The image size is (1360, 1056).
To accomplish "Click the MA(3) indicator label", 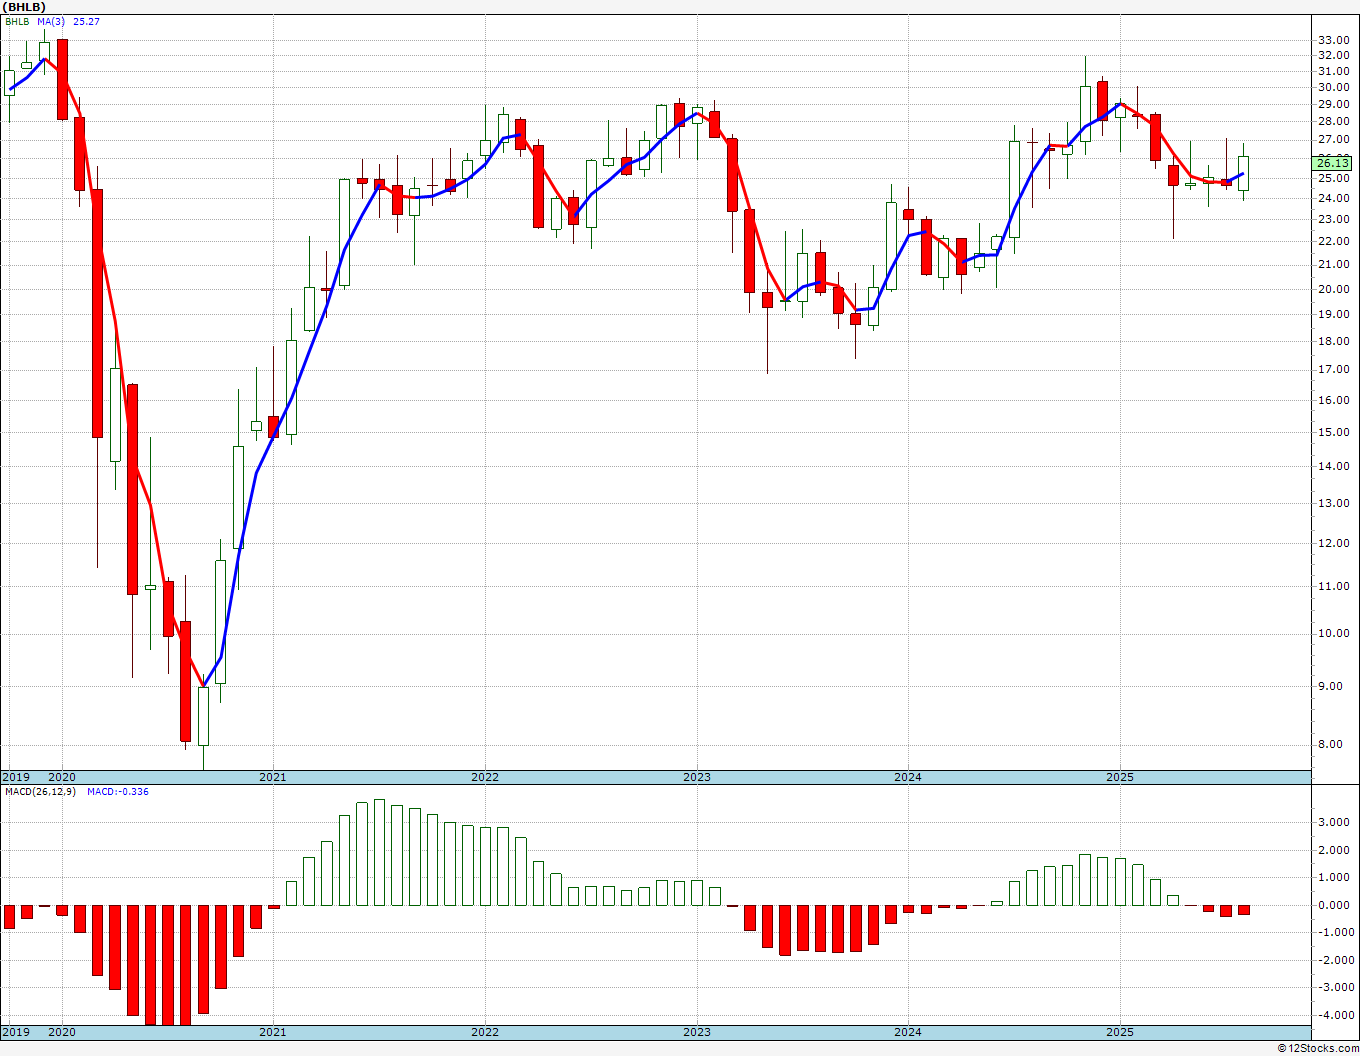I will [x=51, y=21].
